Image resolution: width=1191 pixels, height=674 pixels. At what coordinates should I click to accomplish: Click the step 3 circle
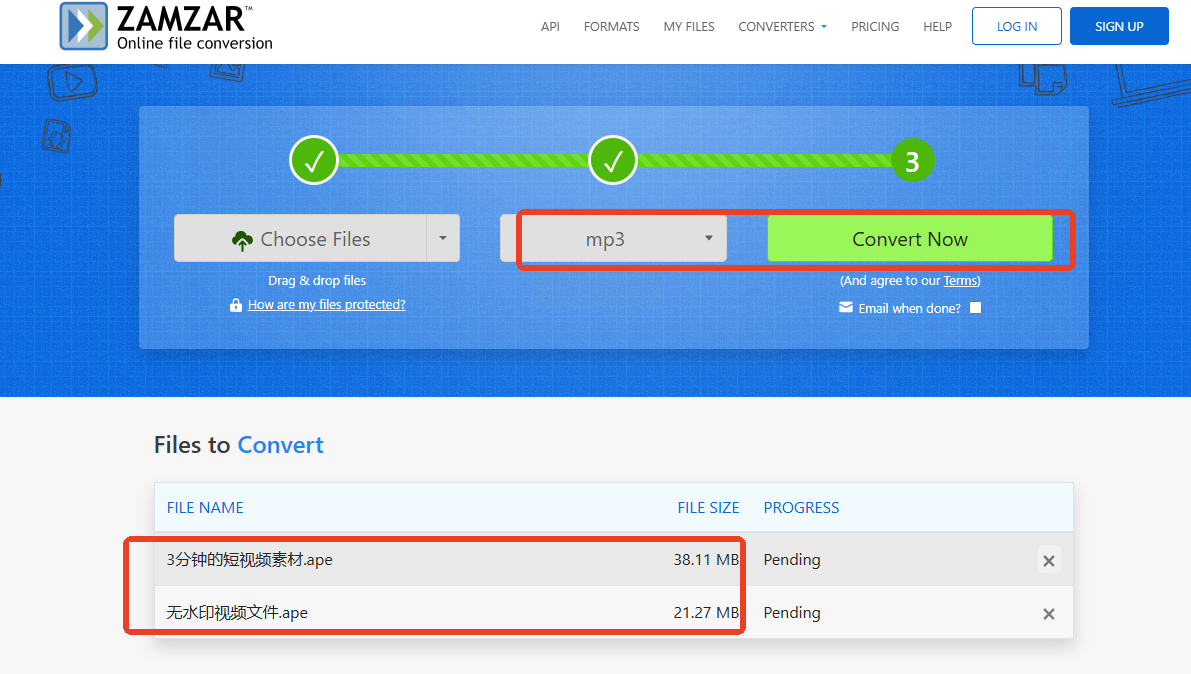point(912,160)
